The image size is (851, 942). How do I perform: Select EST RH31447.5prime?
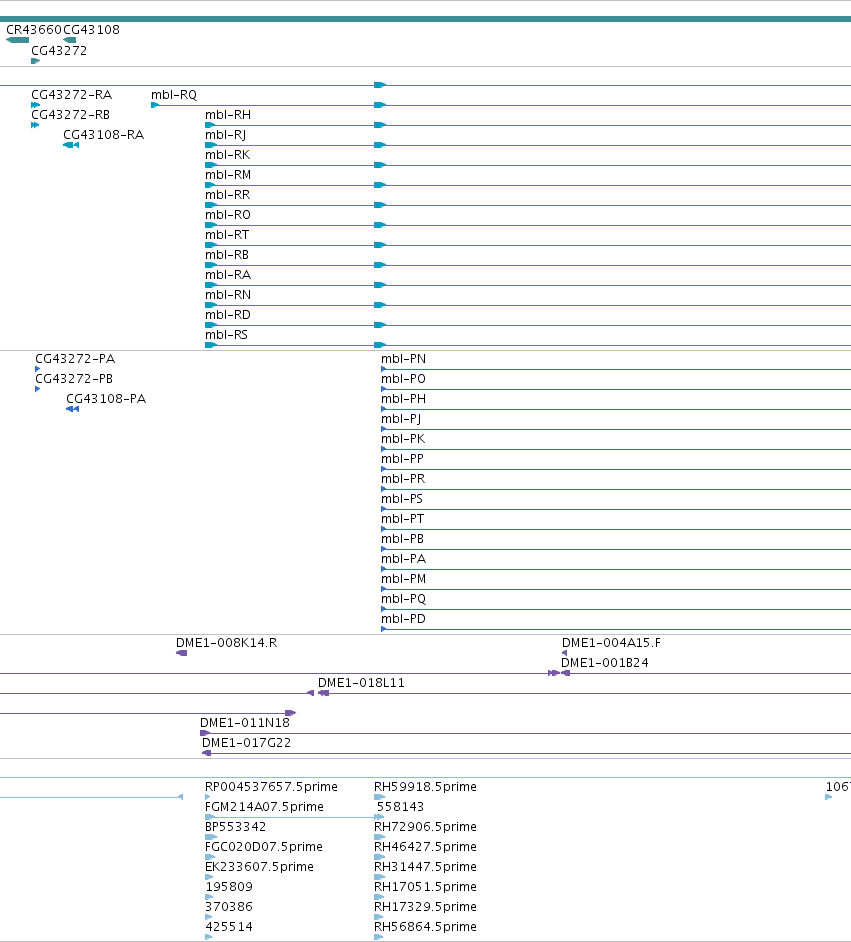425,866
